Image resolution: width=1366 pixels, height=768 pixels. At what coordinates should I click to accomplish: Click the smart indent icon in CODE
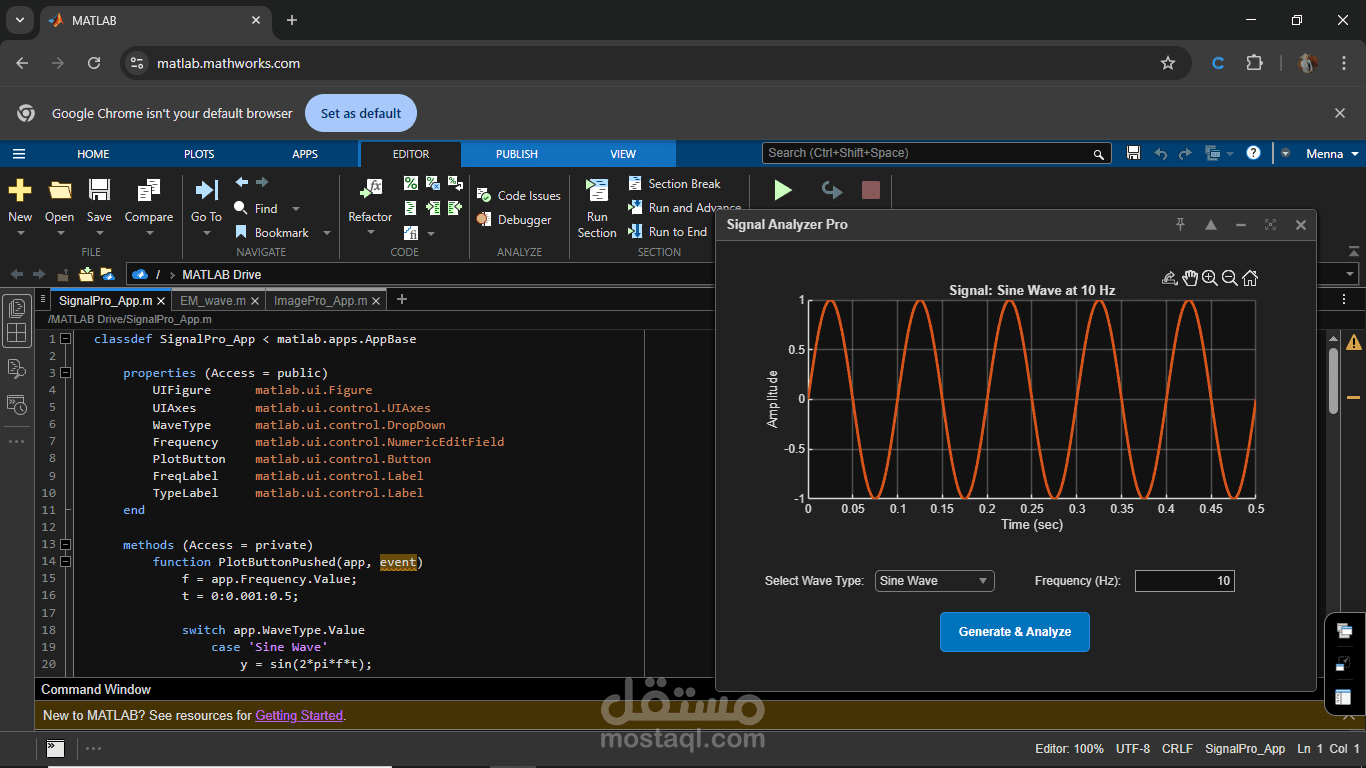pyautogui.click(x=411, y=208)
